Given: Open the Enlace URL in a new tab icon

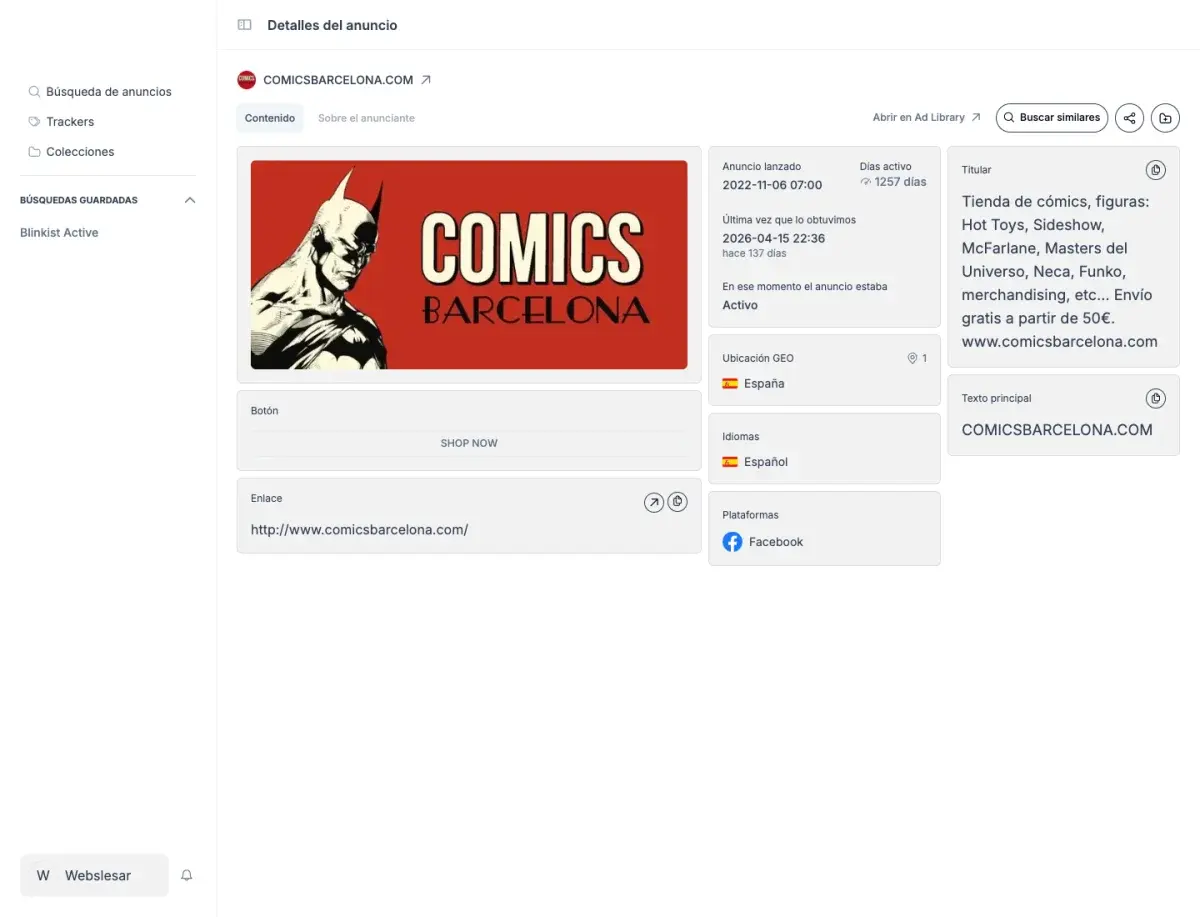Looking at the screenshot, I should click(x=654, y=502).
